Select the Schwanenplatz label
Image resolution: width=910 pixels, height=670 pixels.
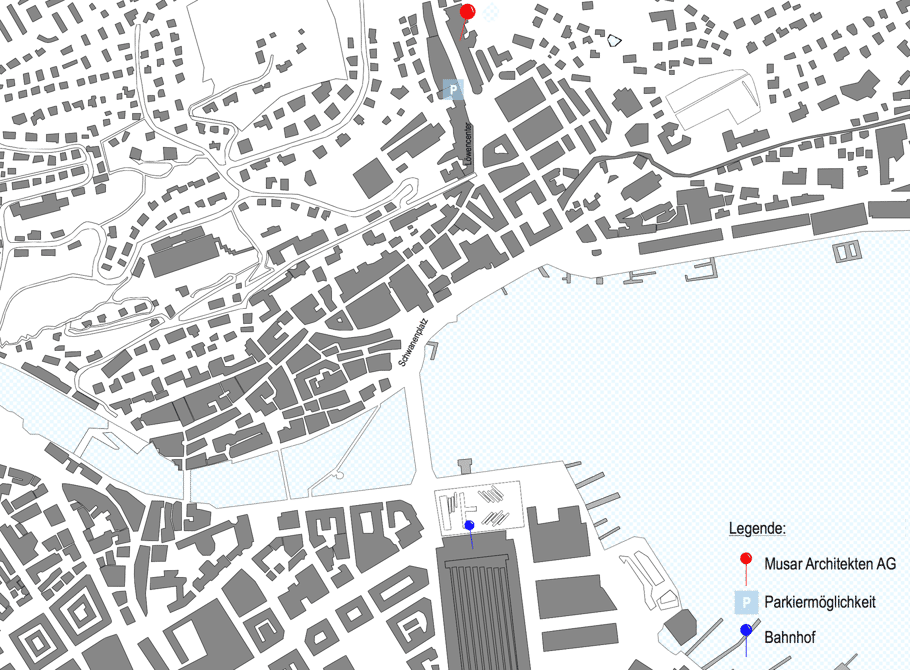coord(413,341)
